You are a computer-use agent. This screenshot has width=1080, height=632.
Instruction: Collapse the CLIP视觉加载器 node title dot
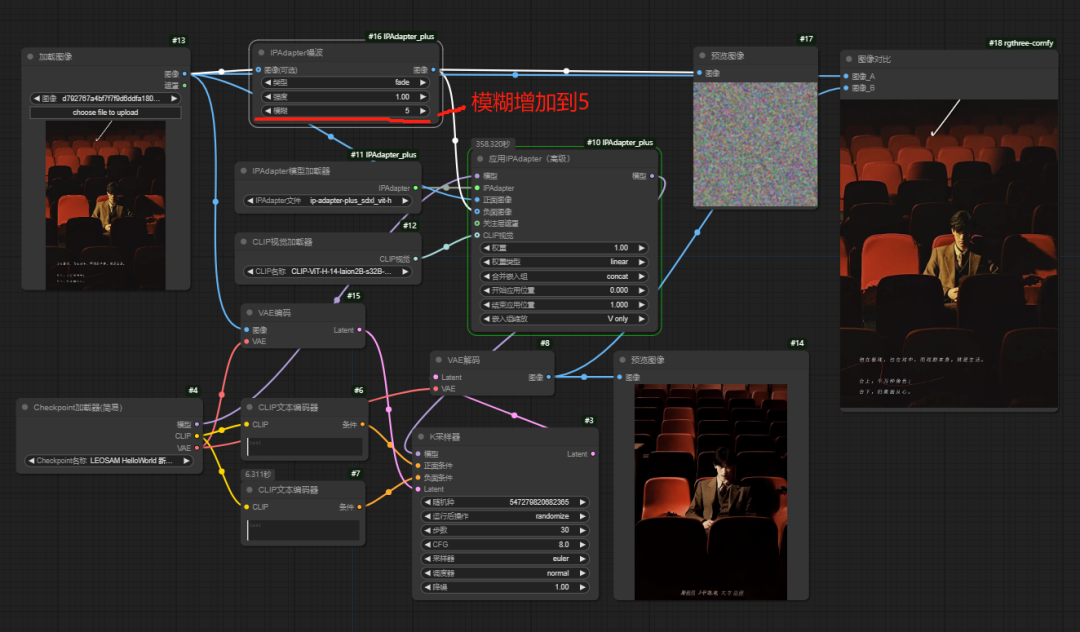244,242
